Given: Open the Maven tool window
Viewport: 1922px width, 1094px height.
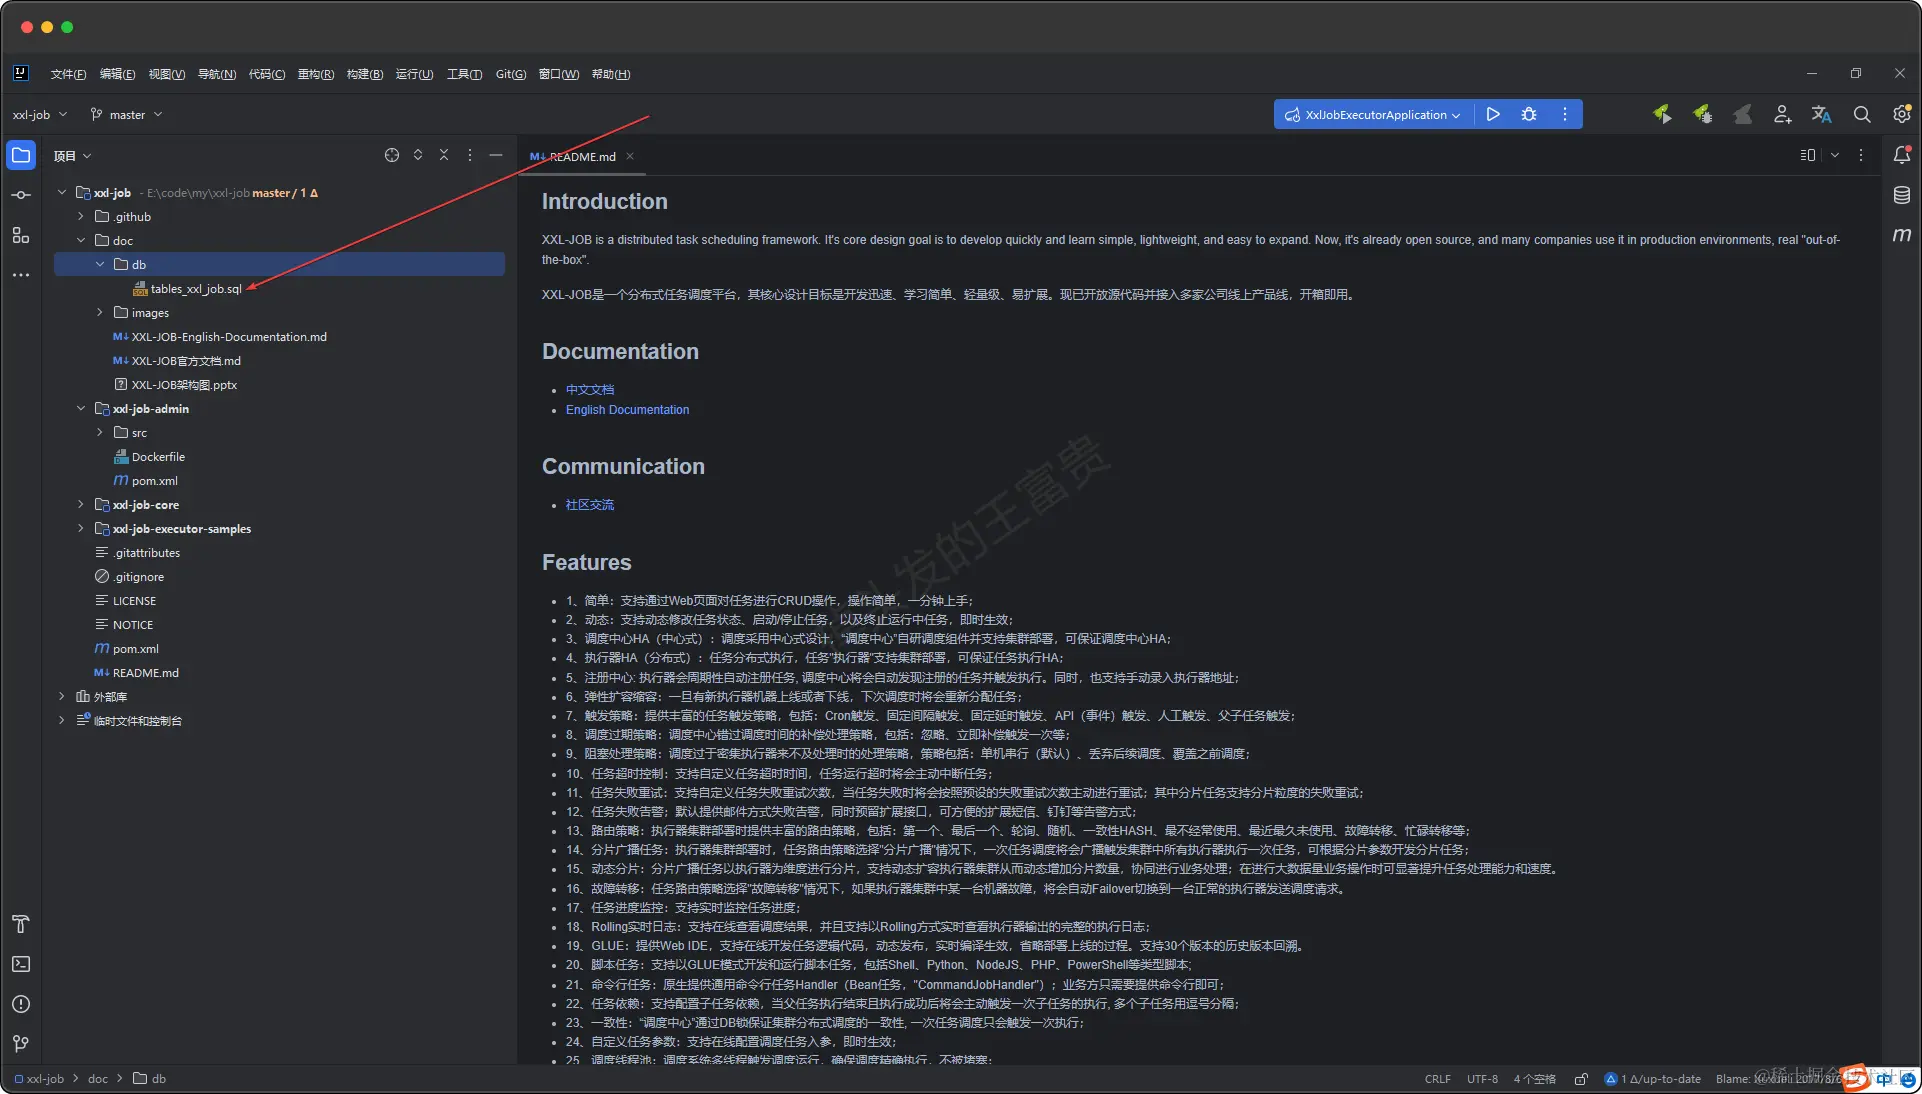Looking at the screenshot, I should (1901, 235).
